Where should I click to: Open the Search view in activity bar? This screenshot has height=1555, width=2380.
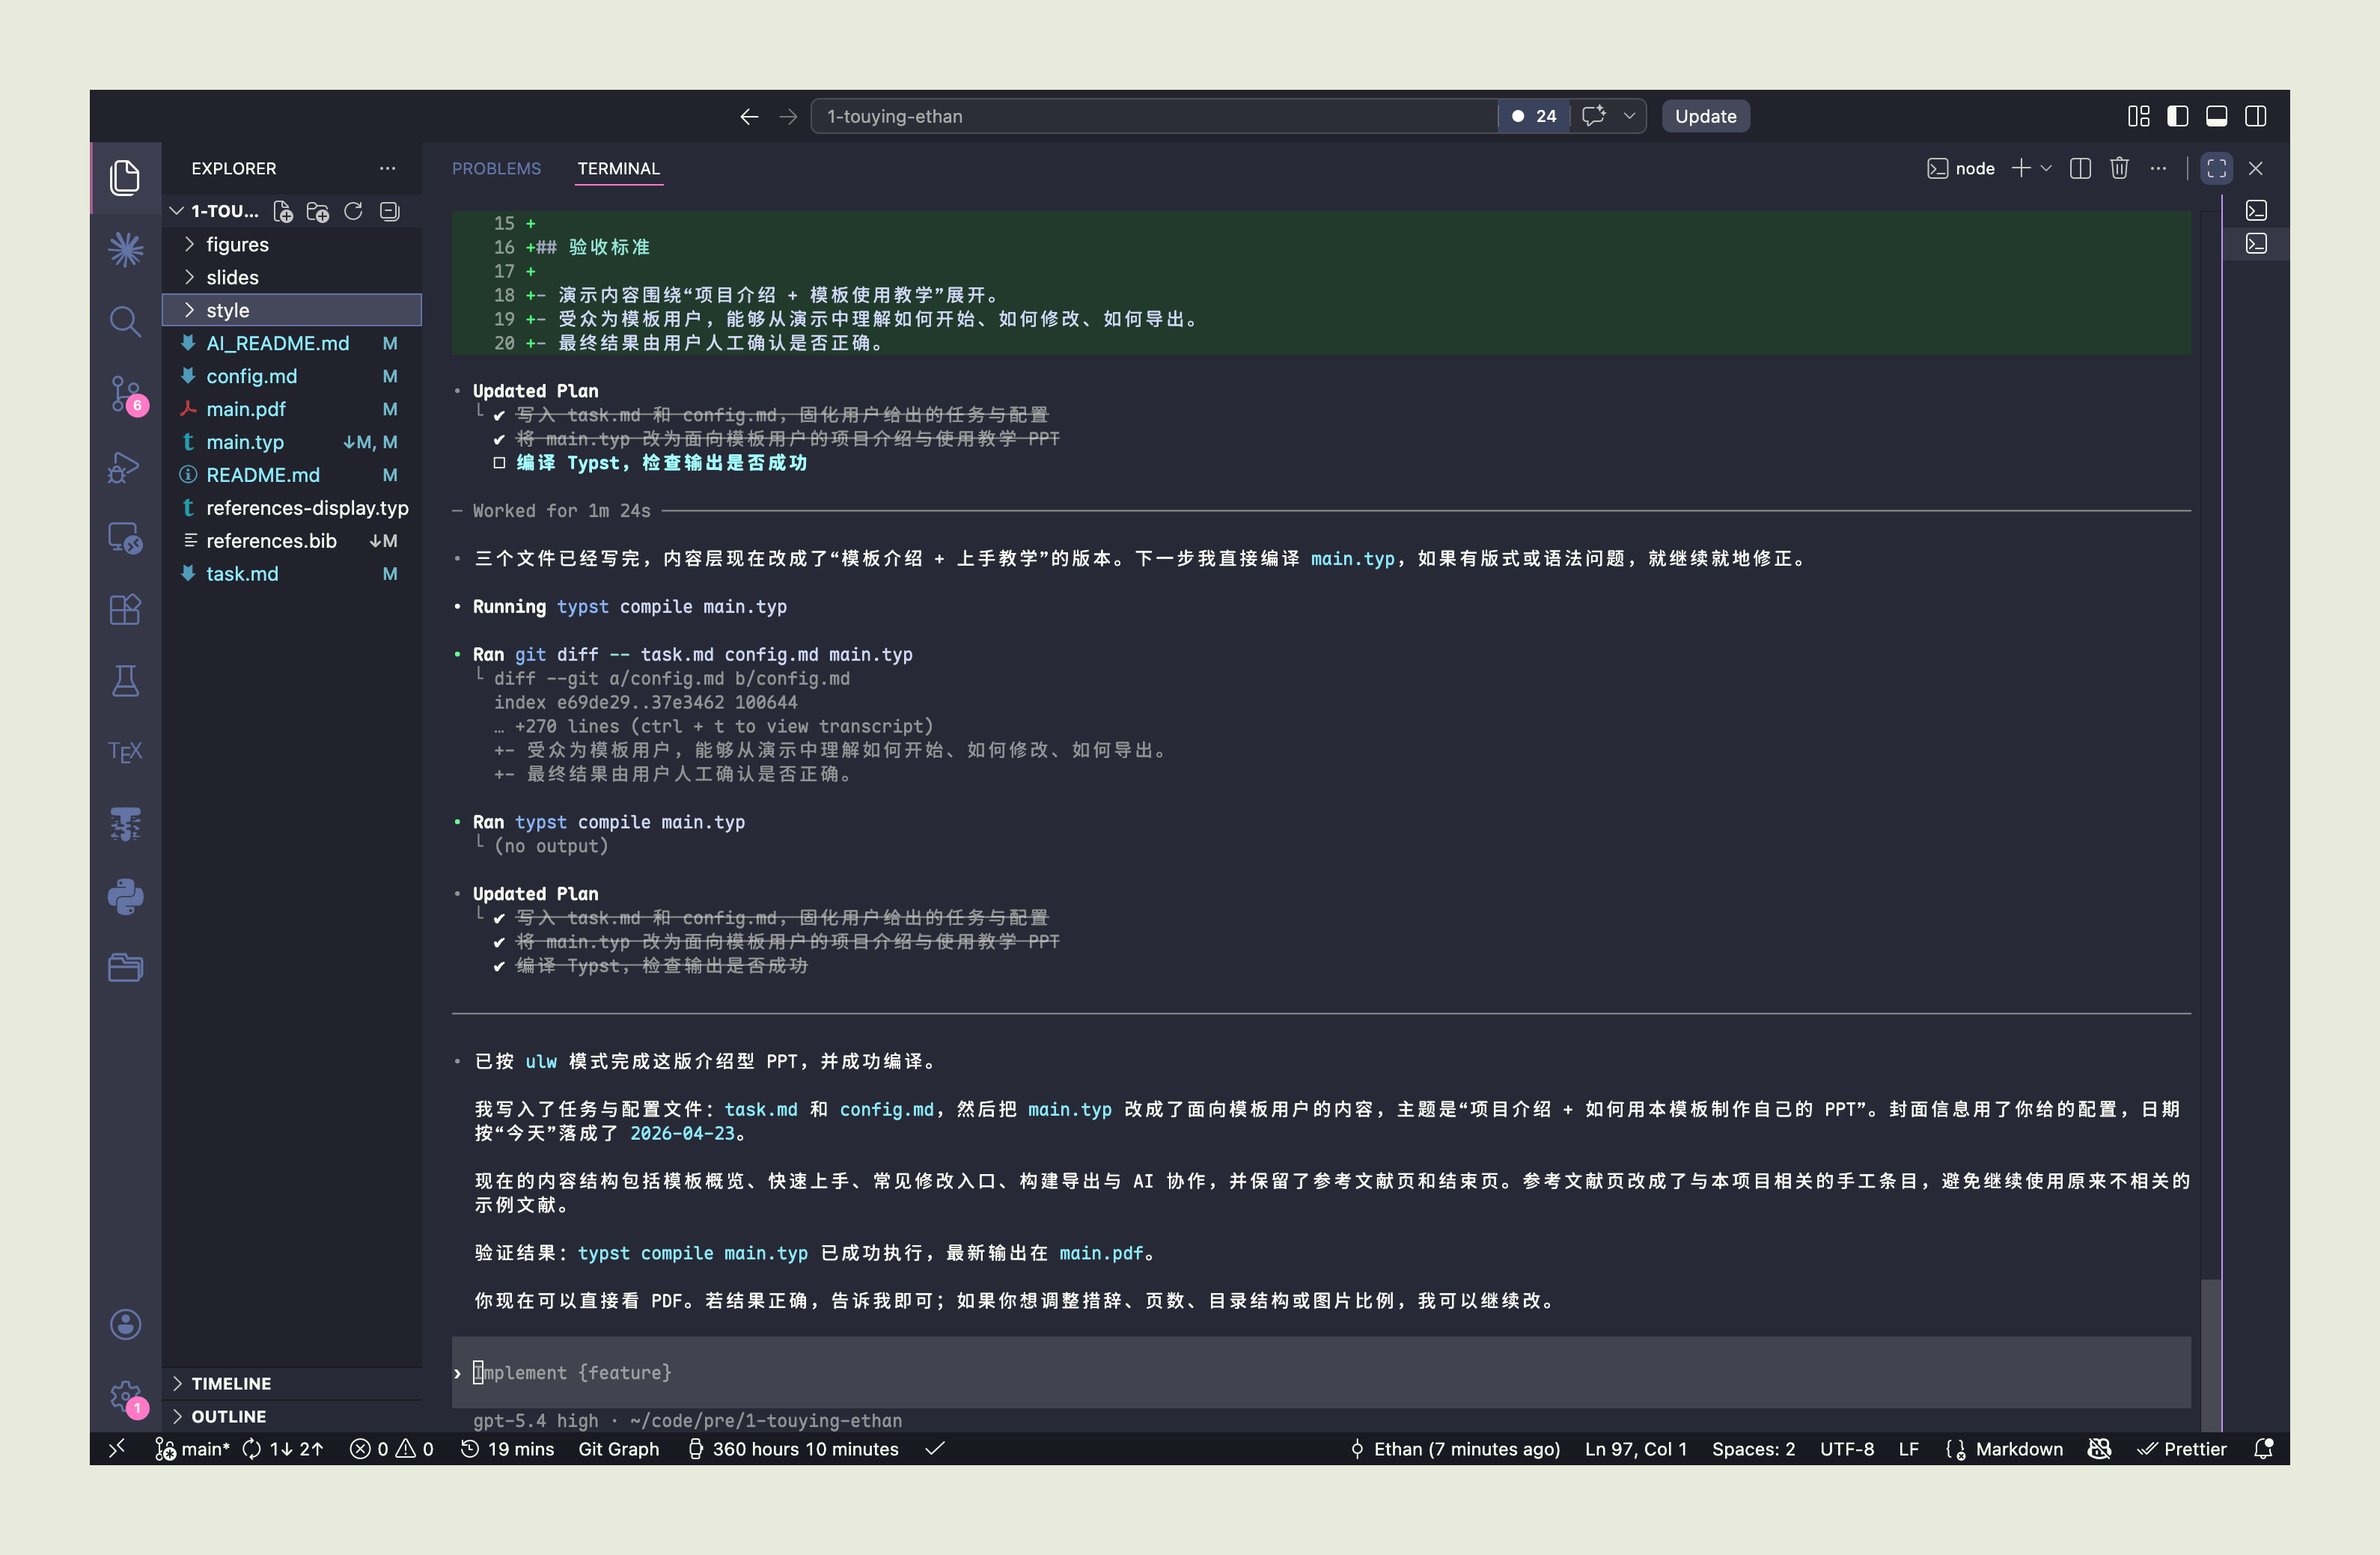(x=125, y=321)
